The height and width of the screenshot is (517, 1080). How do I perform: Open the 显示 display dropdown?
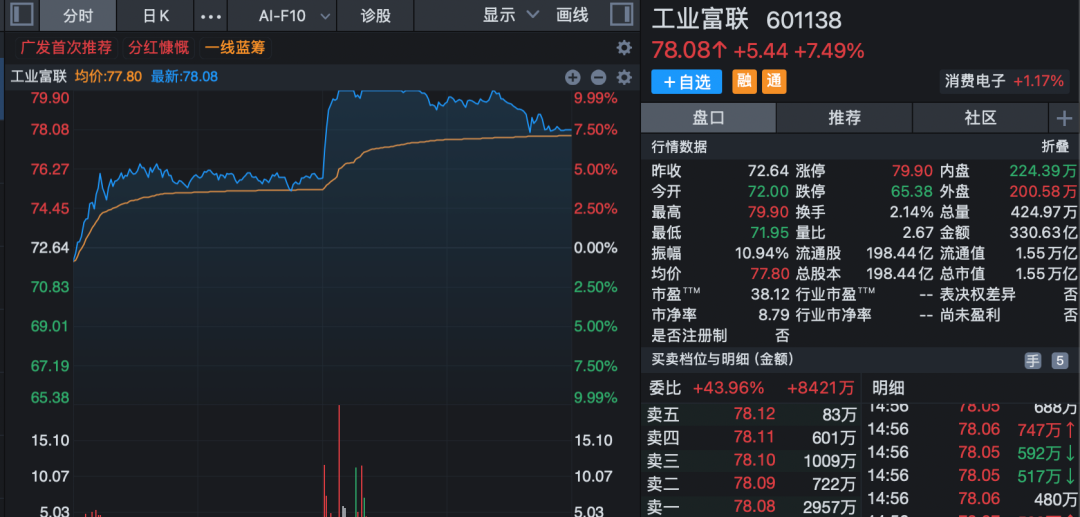pyautogui.click(x=510, y=15)
